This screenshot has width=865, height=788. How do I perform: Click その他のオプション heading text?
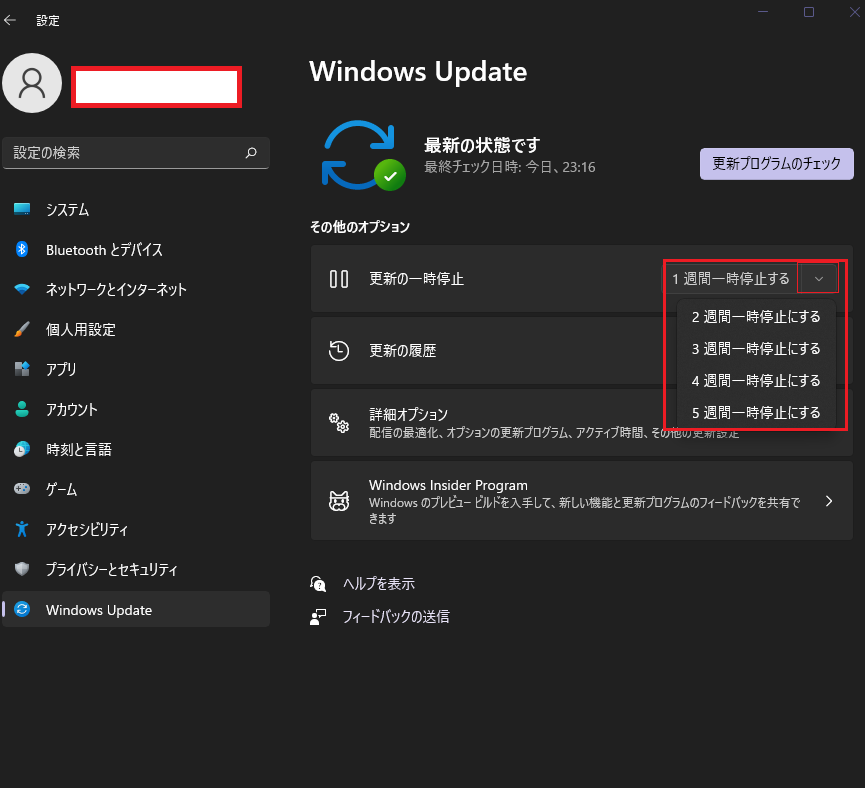(x=360, y=227)
